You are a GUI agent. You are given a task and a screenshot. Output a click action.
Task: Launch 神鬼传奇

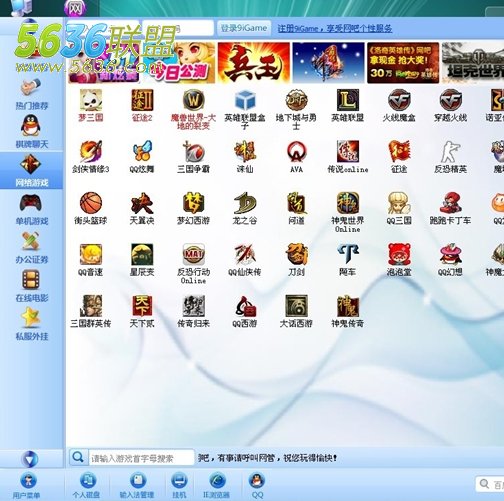347,311
